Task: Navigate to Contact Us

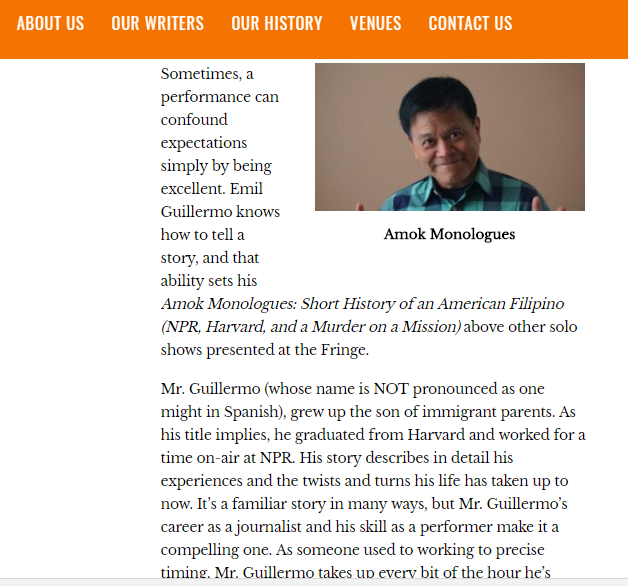Action: pos(470,23)
